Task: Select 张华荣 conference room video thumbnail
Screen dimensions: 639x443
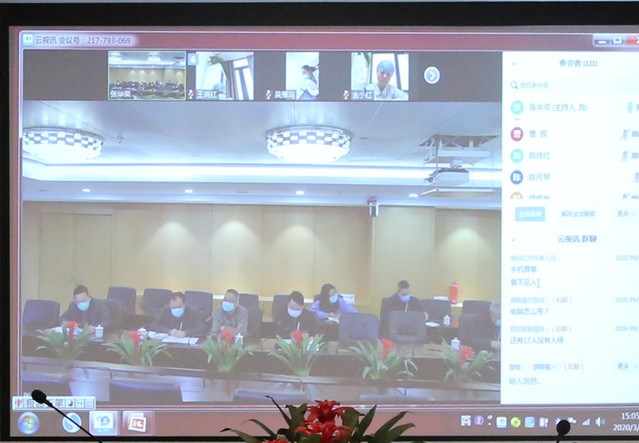Action: pos(146,75)
